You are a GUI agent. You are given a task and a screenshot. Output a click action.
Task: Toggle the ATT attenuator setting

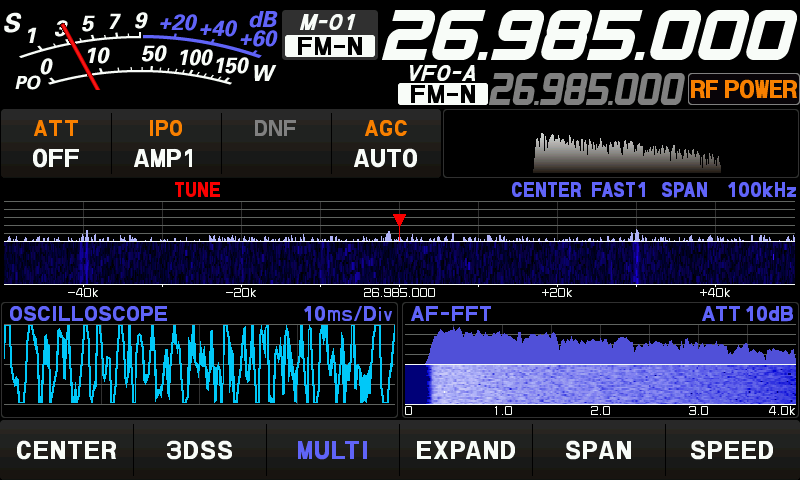point(56,144)
